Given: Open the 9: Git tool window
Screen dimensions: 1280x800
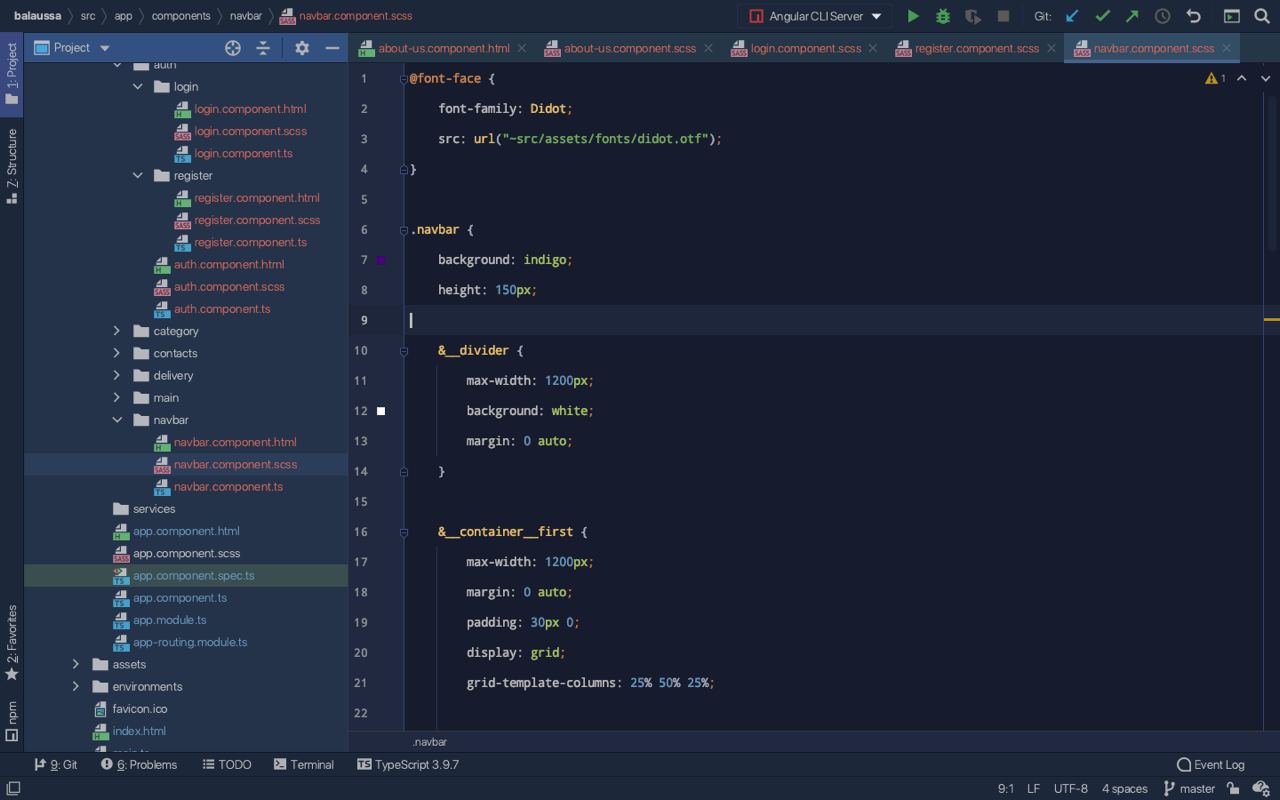Looking at the screenshot, I should coord(56,765).
